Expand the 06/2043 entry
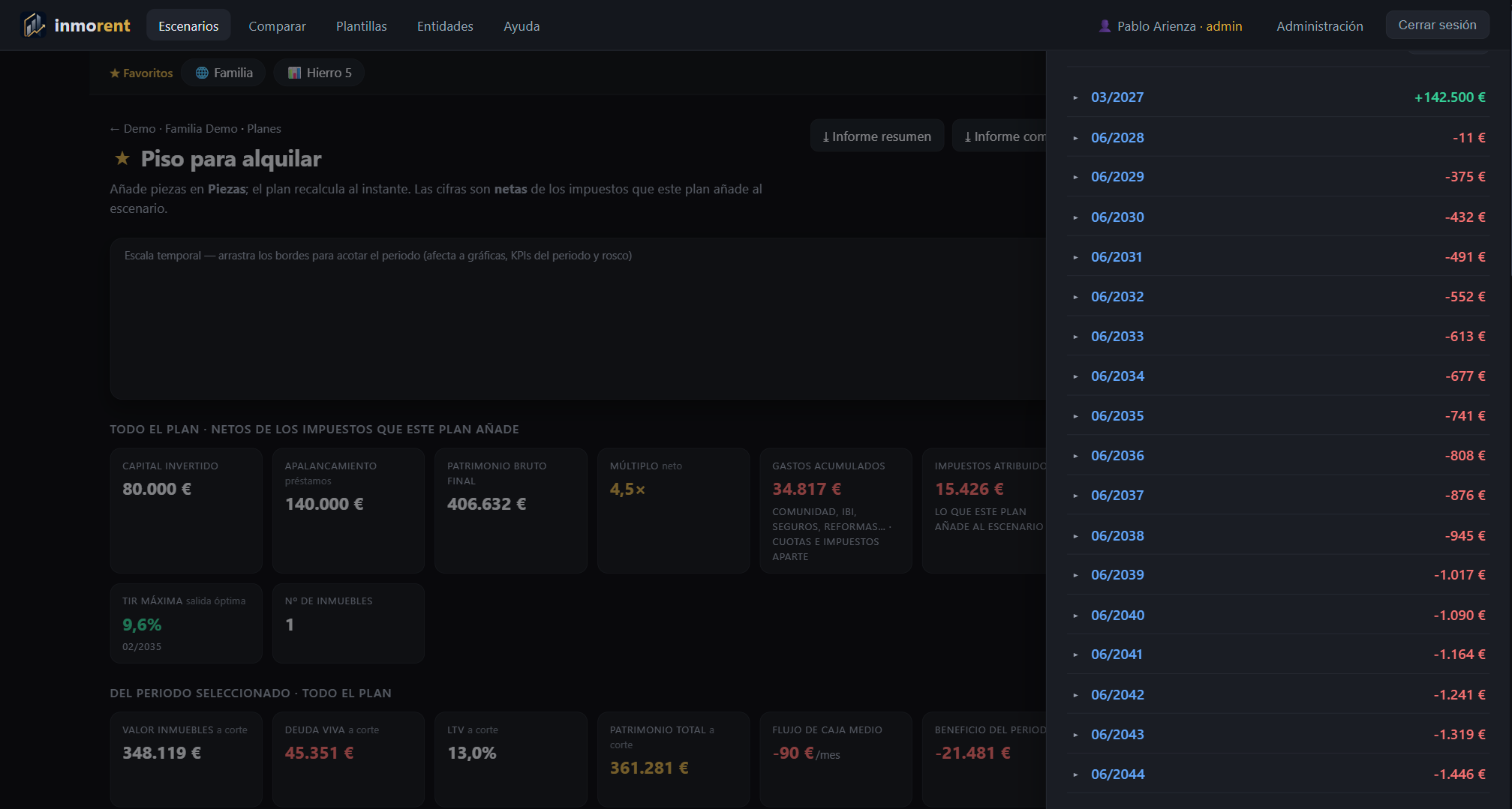Viewport: 1512px width, 809px height. 1277,734
